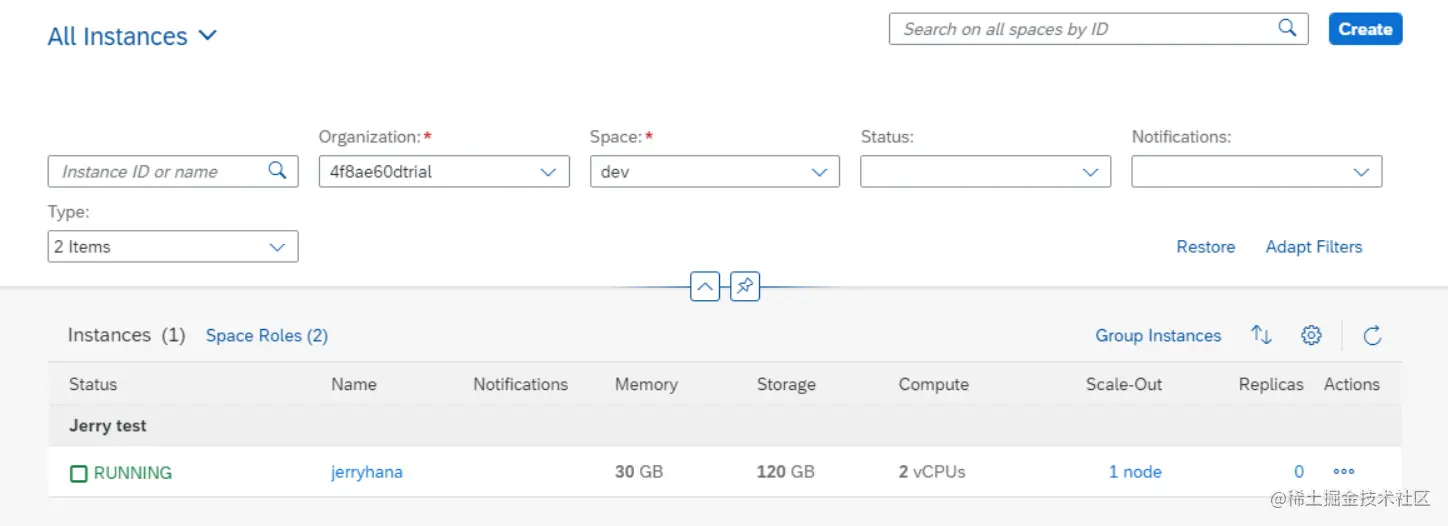1448x526 pixels.
Task: Open the Organization dropdown
Action: 547,172
